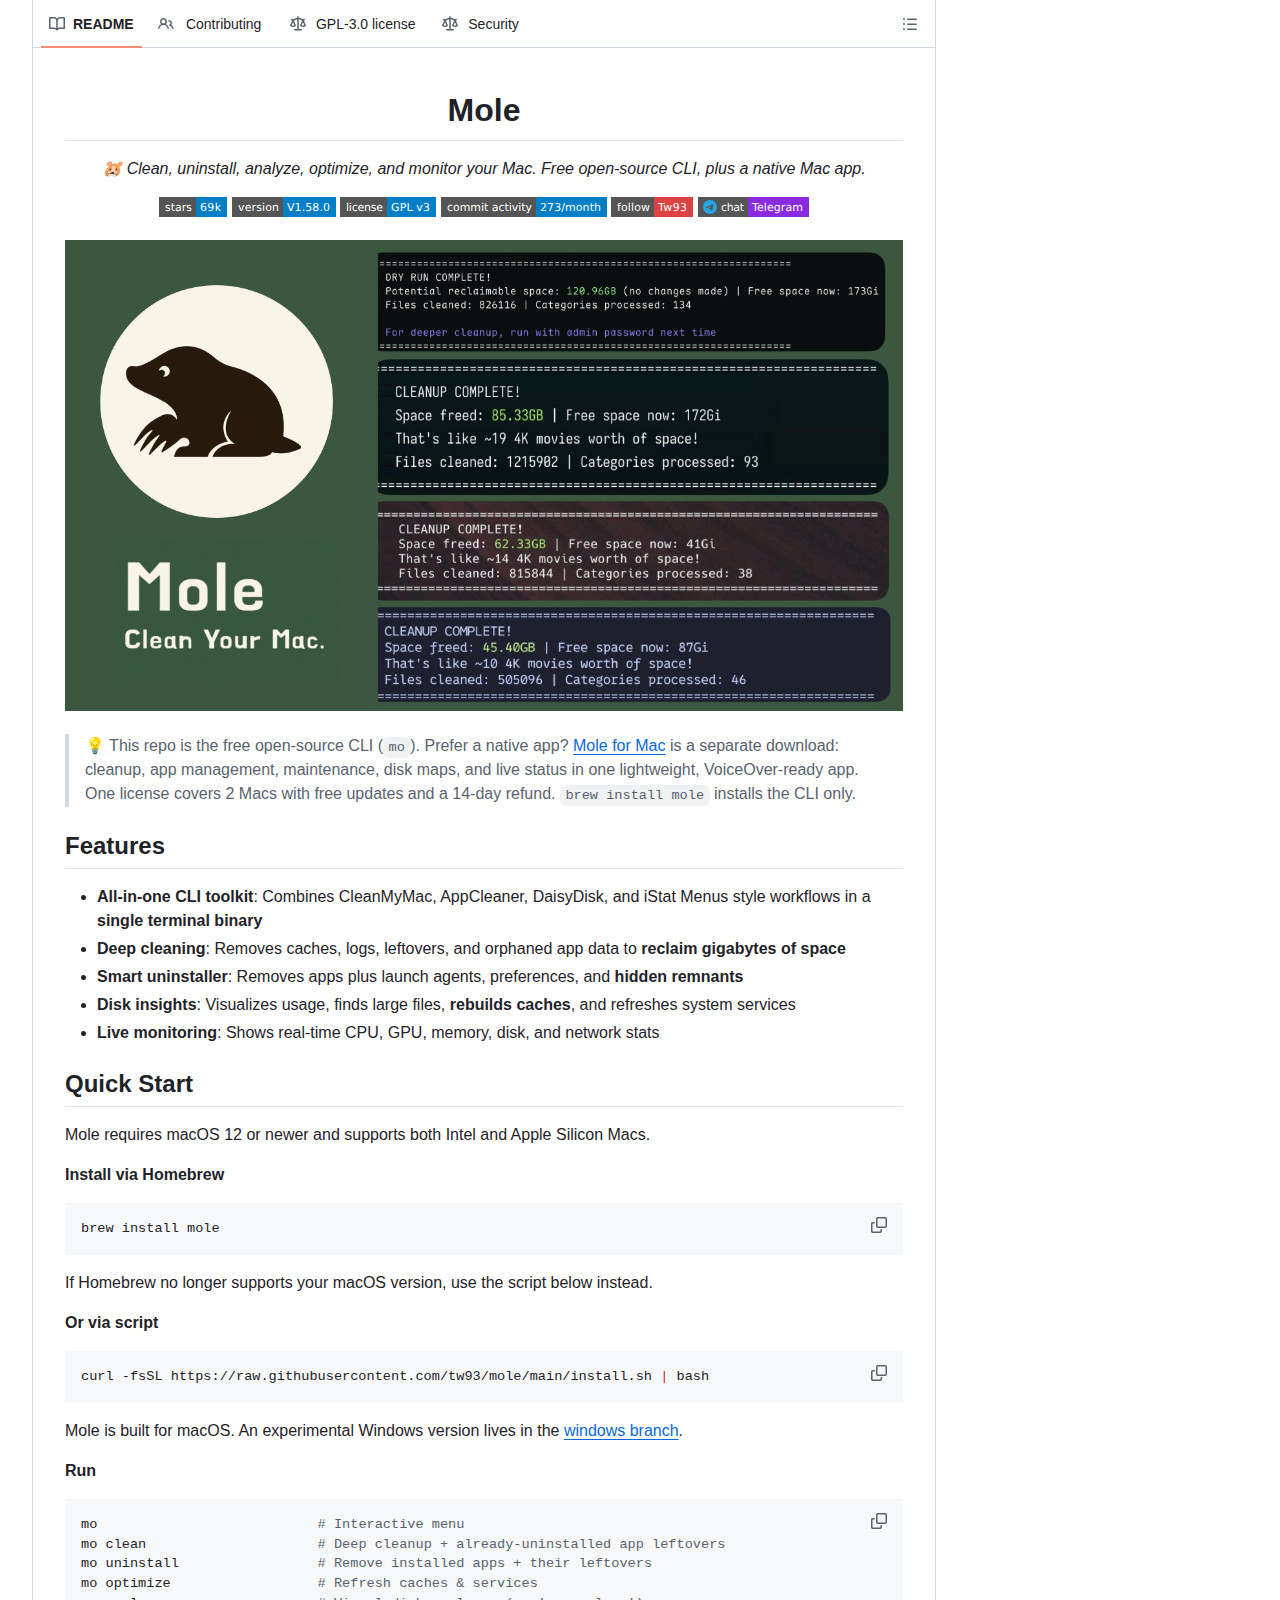Open the README outline list icon
This screenshot has width=1280, height=1600.
pos(909,24)
